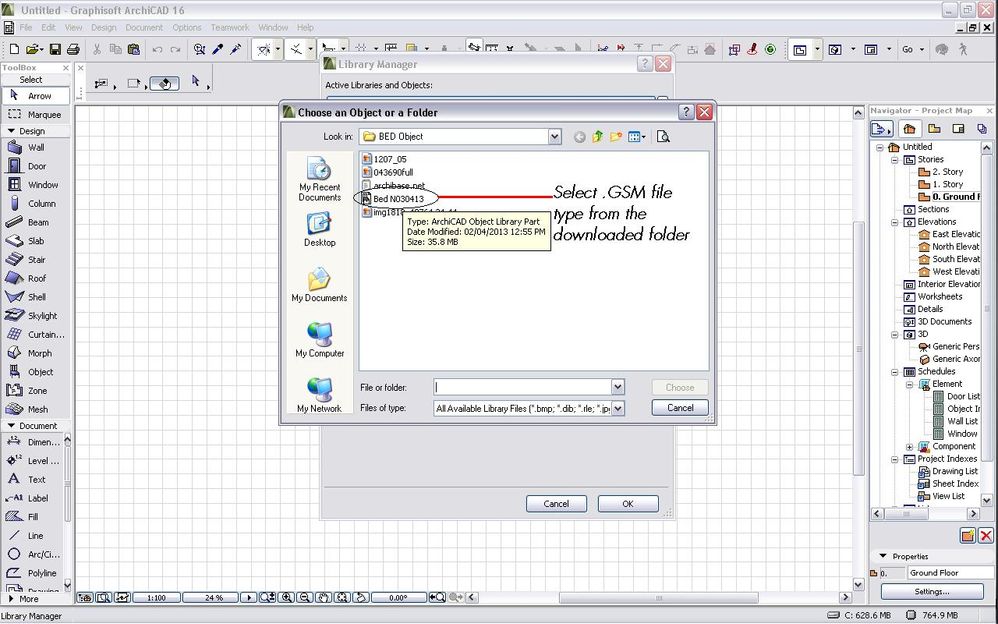Collapse the Properties panel section
Viewport: 998px width, 624px height.
point(883,556)
